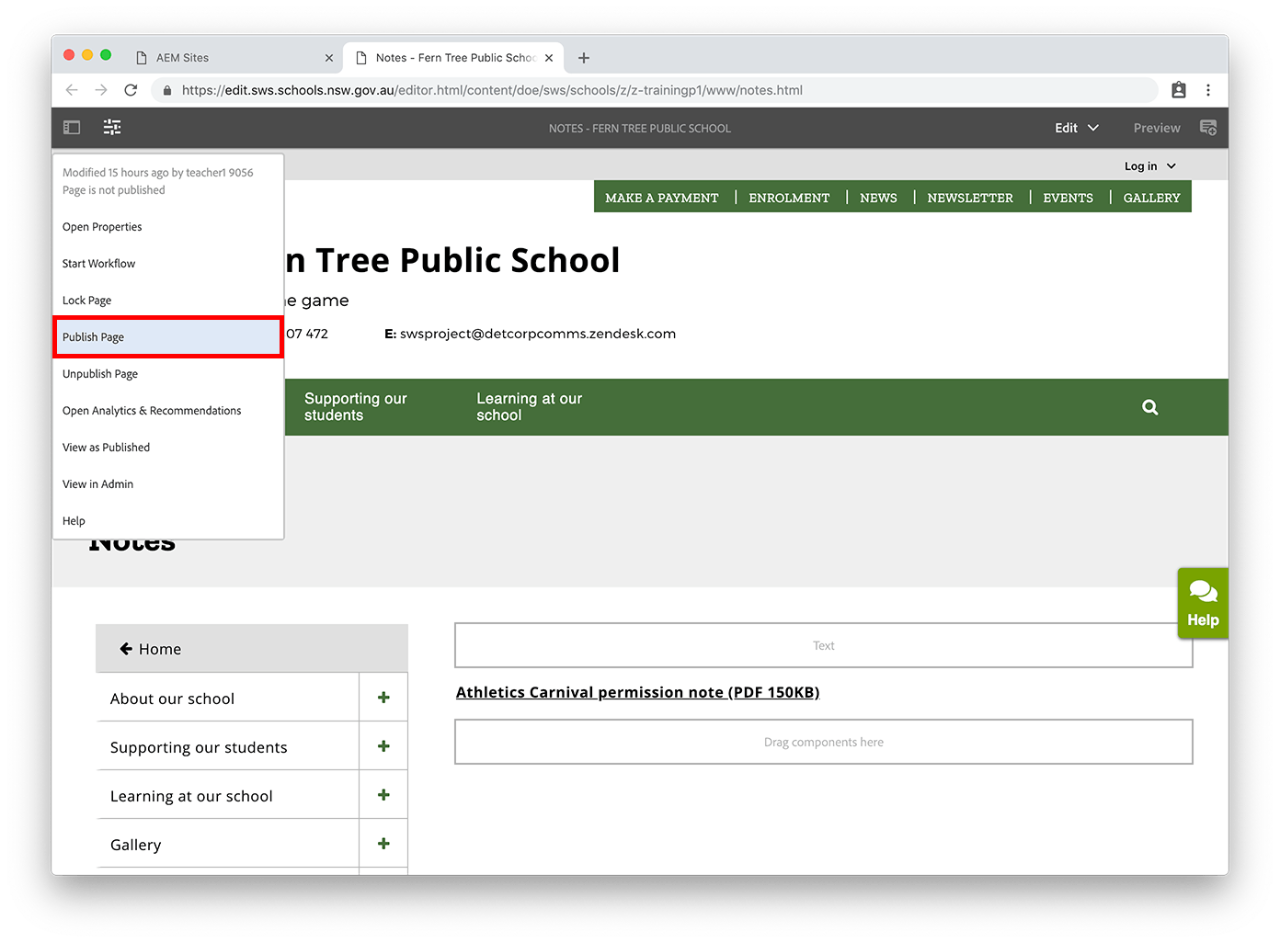Open Athletics Carnival permission note PDF link

pos(637,692)
